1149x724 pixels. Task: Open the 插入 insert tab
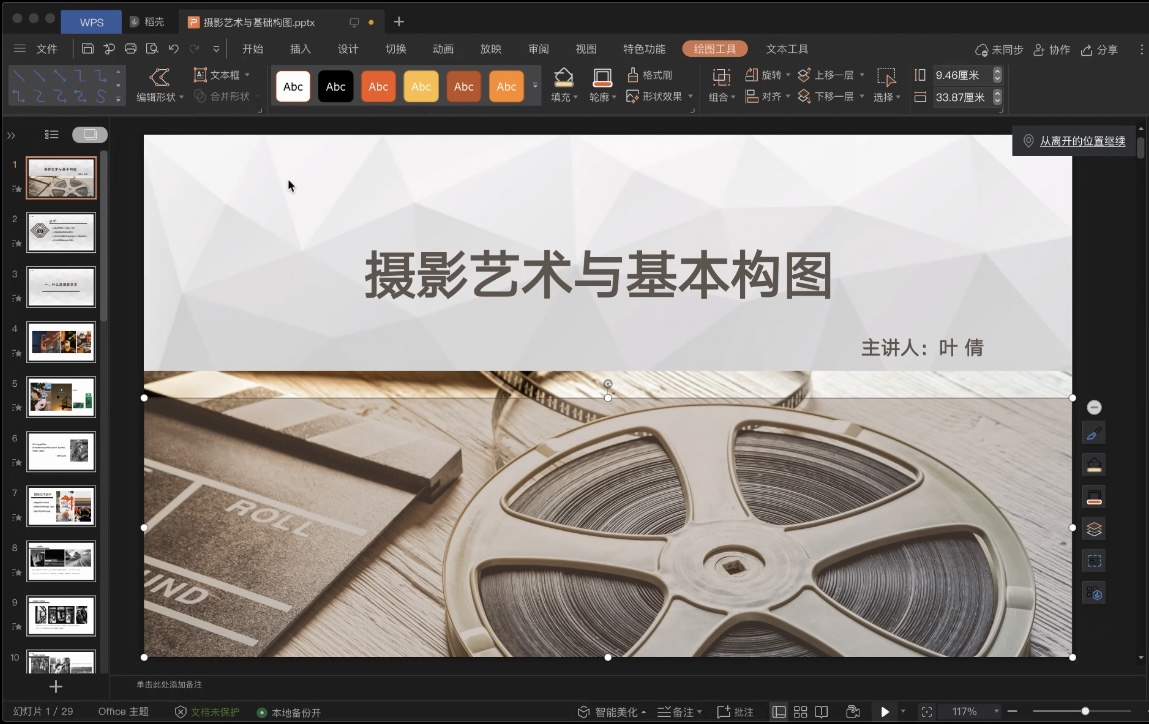click(x=300, y=49)
